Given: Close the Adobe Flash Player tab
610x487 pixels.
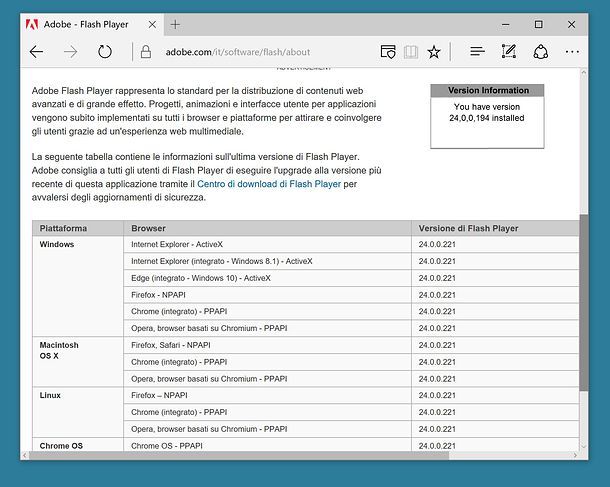Looking at the screenshot, I should [x=152, y=25].
